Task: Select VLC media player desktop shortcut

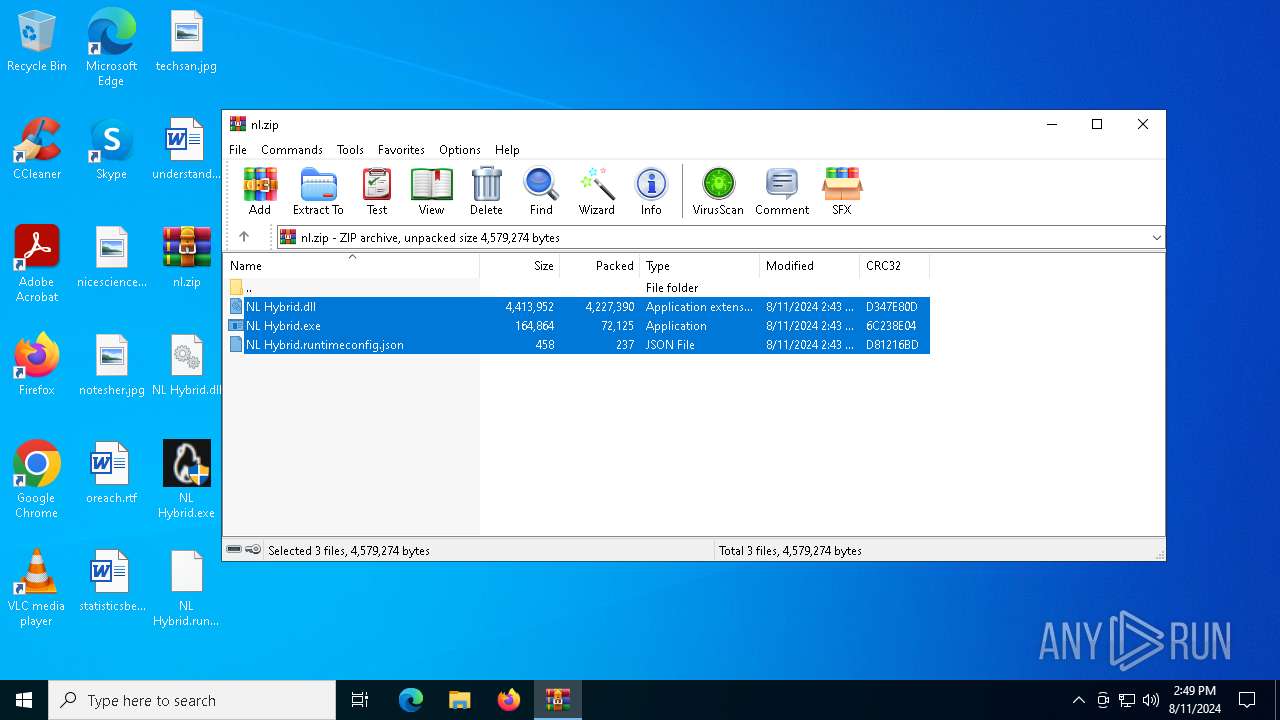Action: click(x=37, y=588)
